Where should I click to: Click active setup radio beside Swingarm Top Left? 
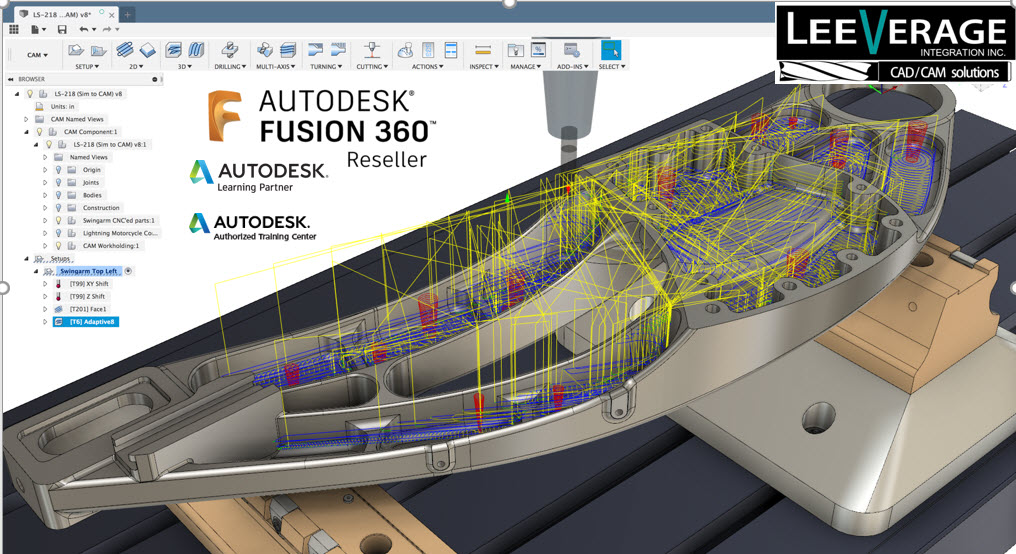[128, 271]
